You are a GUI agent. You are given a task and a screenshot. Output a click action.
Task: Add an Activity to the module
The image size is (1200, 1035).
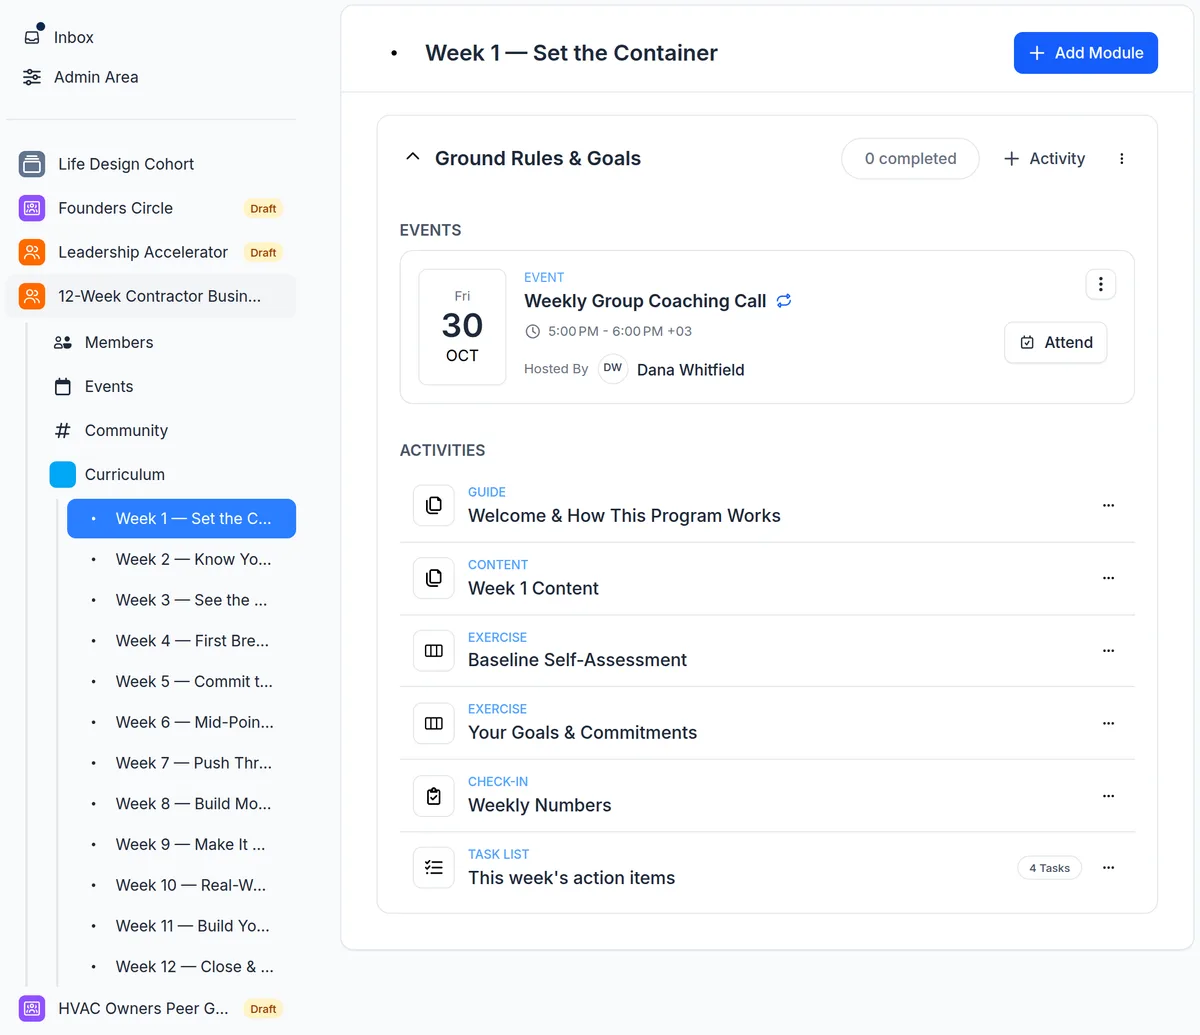click(x=1044, y=159)
